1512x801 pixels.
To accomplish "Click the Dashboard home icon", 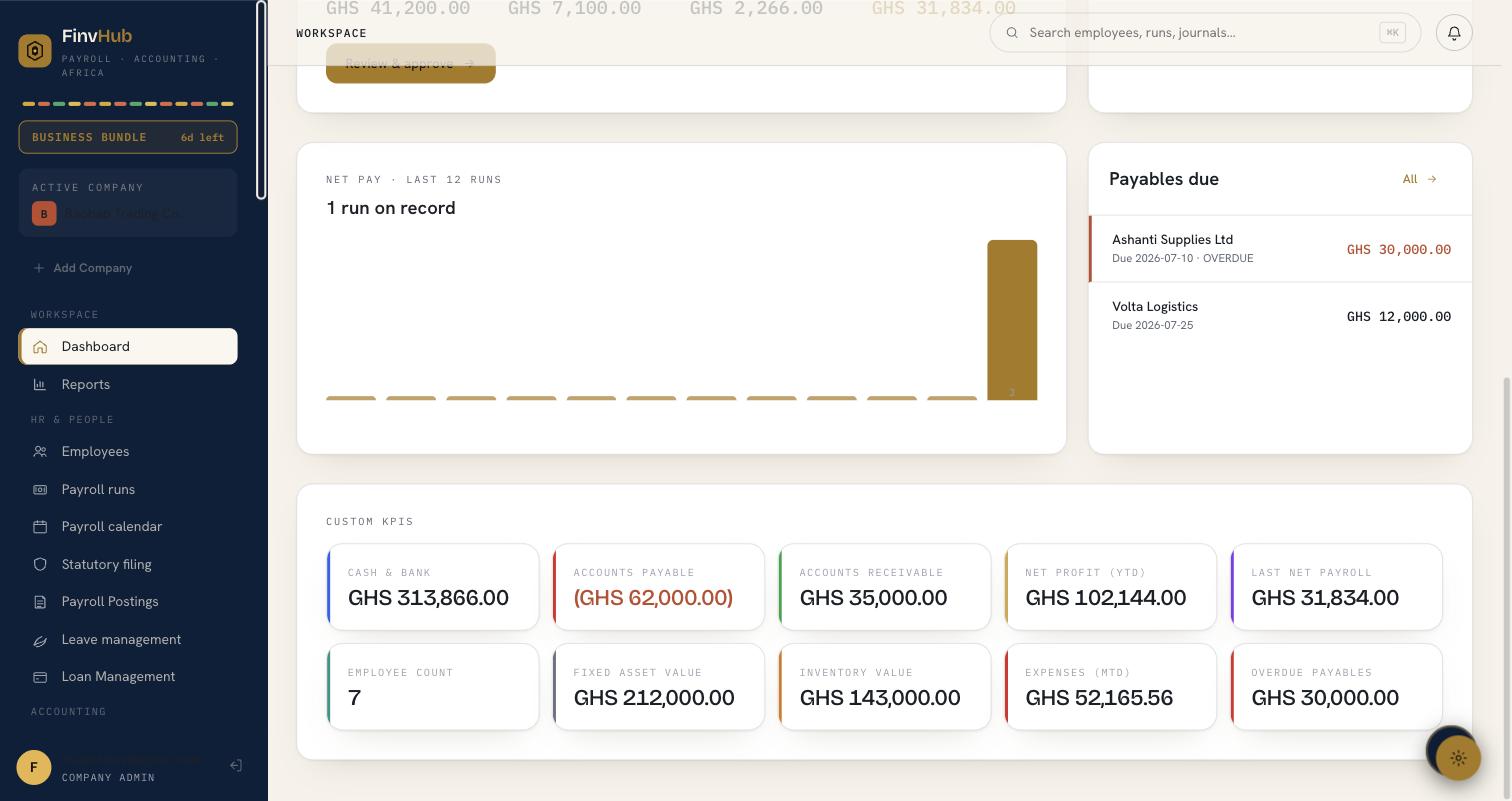I will click(x=40, y=347).
